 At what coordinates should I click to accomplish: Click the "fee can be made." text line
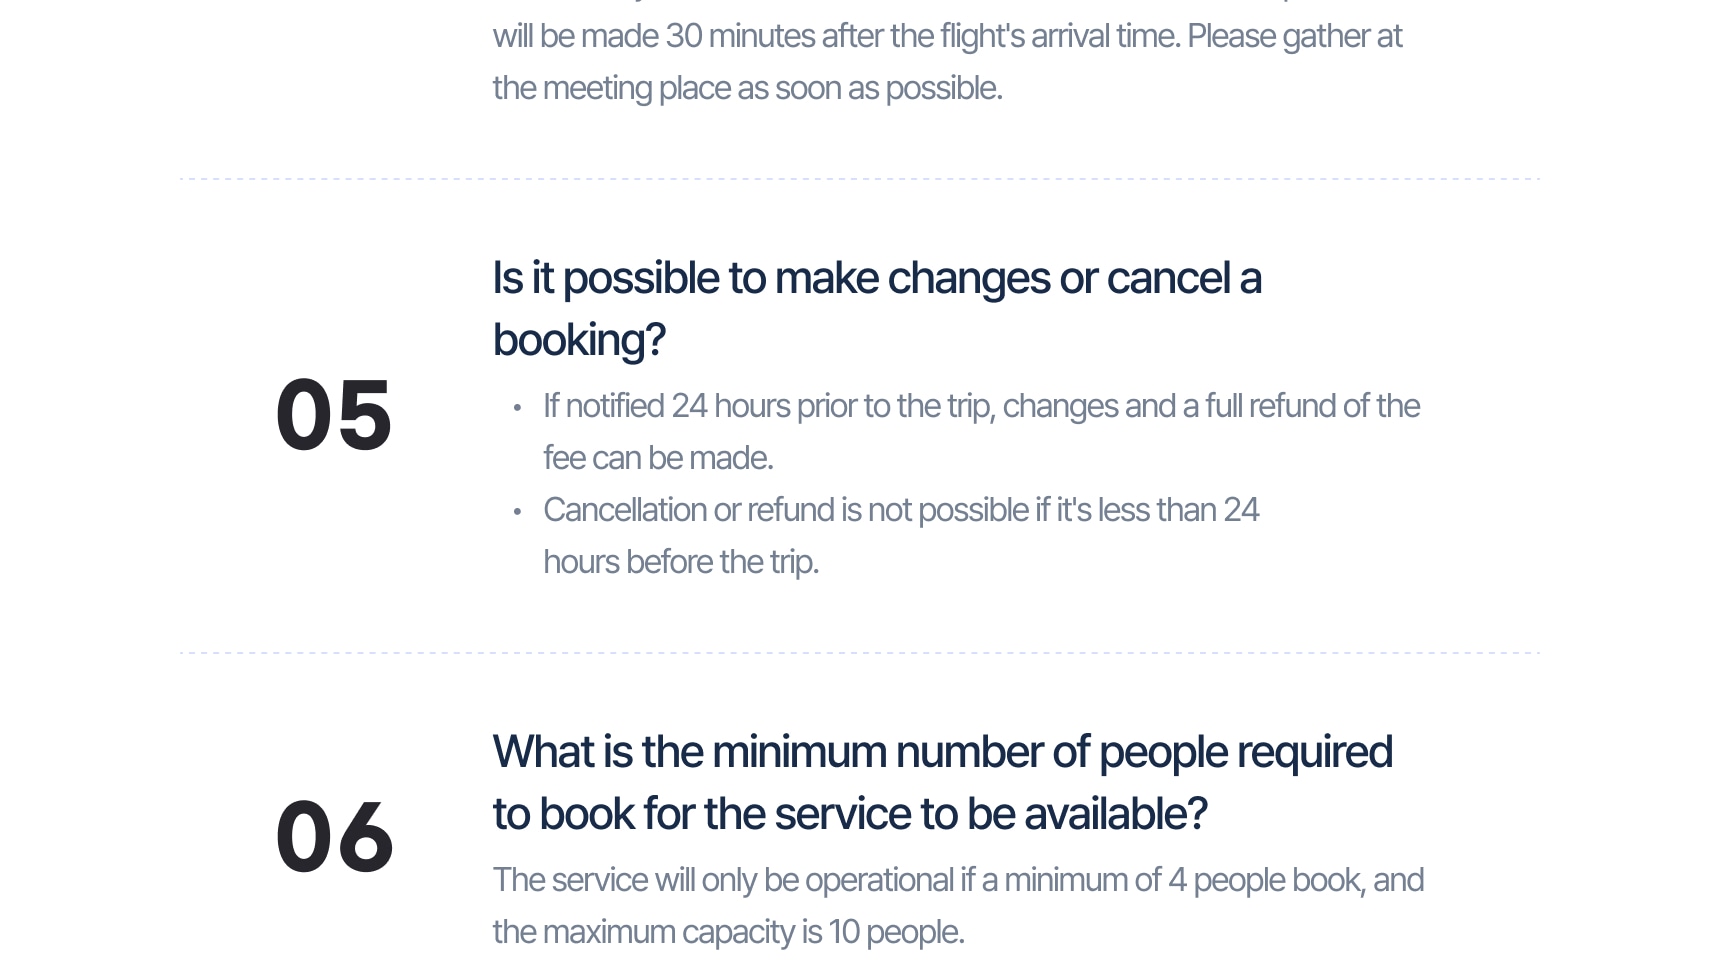[x=658, y=458]
